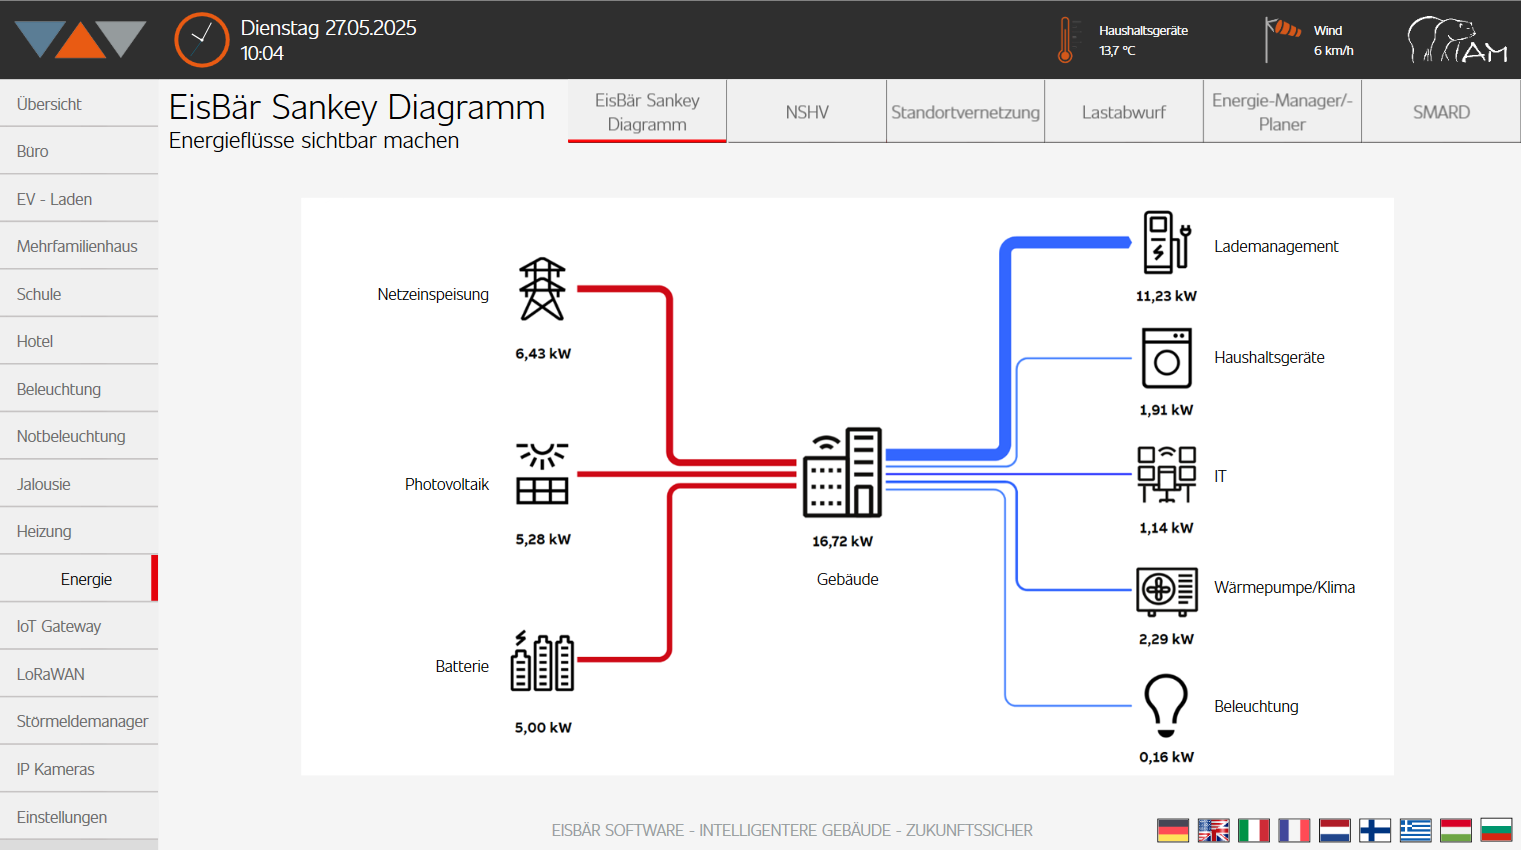Click the 5,28 kW photovoltaic value
Viewport: 1521px width, 850px height.
pyautogui.click(x=543, y=539)
